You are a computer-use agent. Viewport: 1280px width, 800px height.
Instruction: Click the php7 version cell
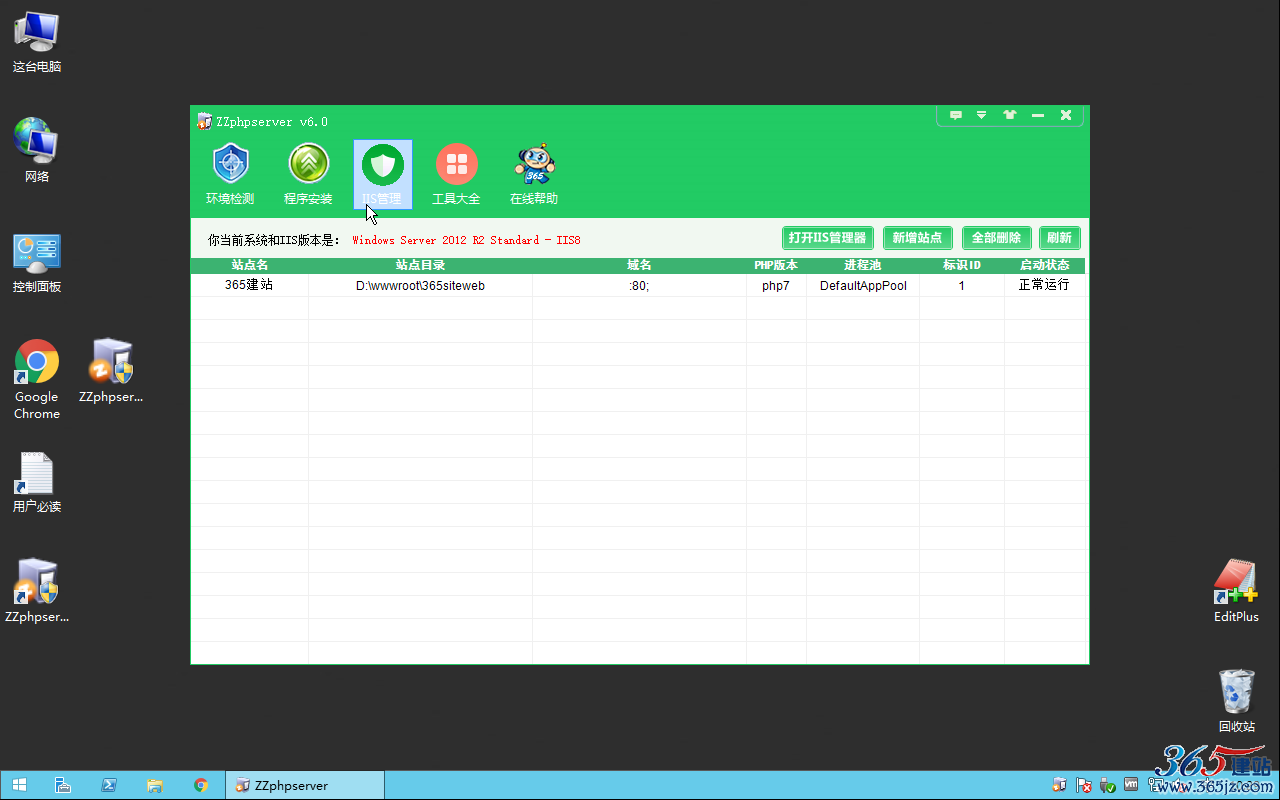coord(776,285)
